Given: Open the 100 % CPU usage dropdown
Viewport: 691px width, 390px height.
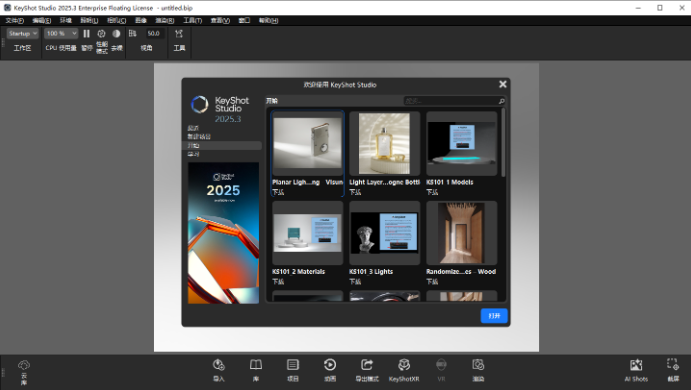Looking at the screenshot, I should 61,33.
